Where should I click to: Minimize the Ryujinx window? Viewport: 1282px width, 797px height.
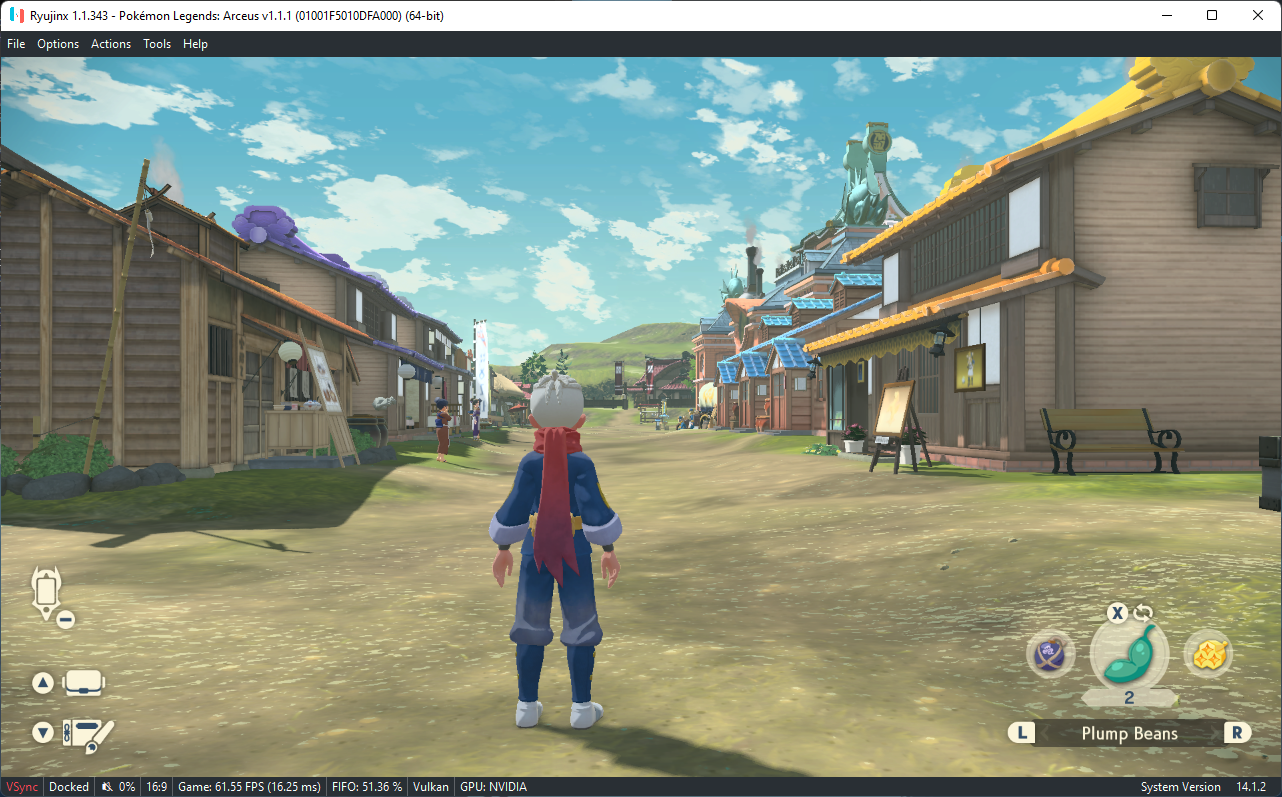(x=1166, y=15)
